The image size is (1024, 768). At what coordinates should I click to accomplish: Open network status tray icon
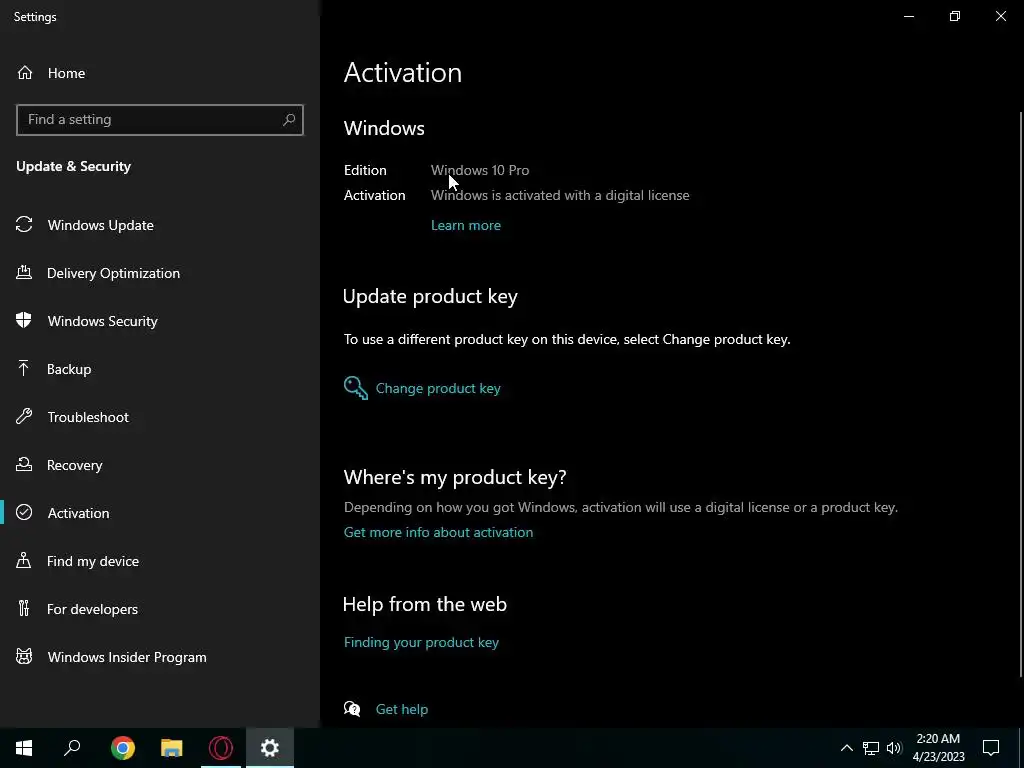point(871,748)
